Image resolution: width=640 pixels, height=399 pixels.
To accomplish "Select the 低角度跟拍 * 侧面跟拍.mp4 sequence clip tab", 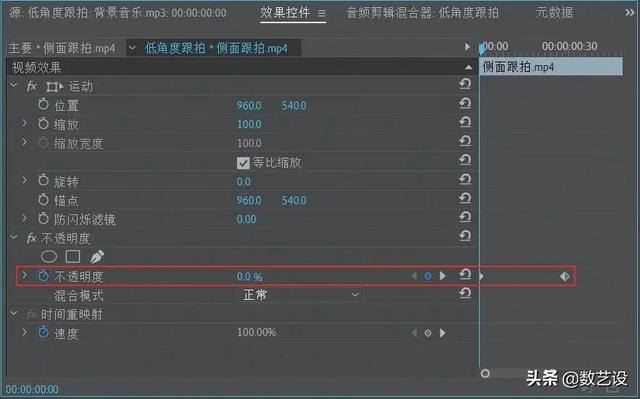I will pyautogui.click(x=216, y=48).
